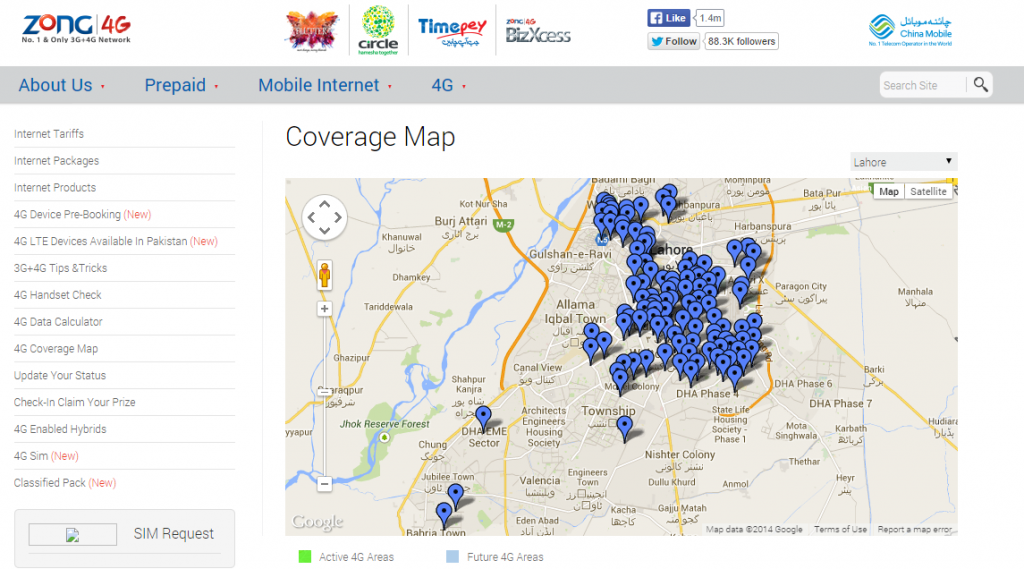The width and height of the screenshot is (1024, 569).
Task: Open the Prepaid menu
Action: 175,85
